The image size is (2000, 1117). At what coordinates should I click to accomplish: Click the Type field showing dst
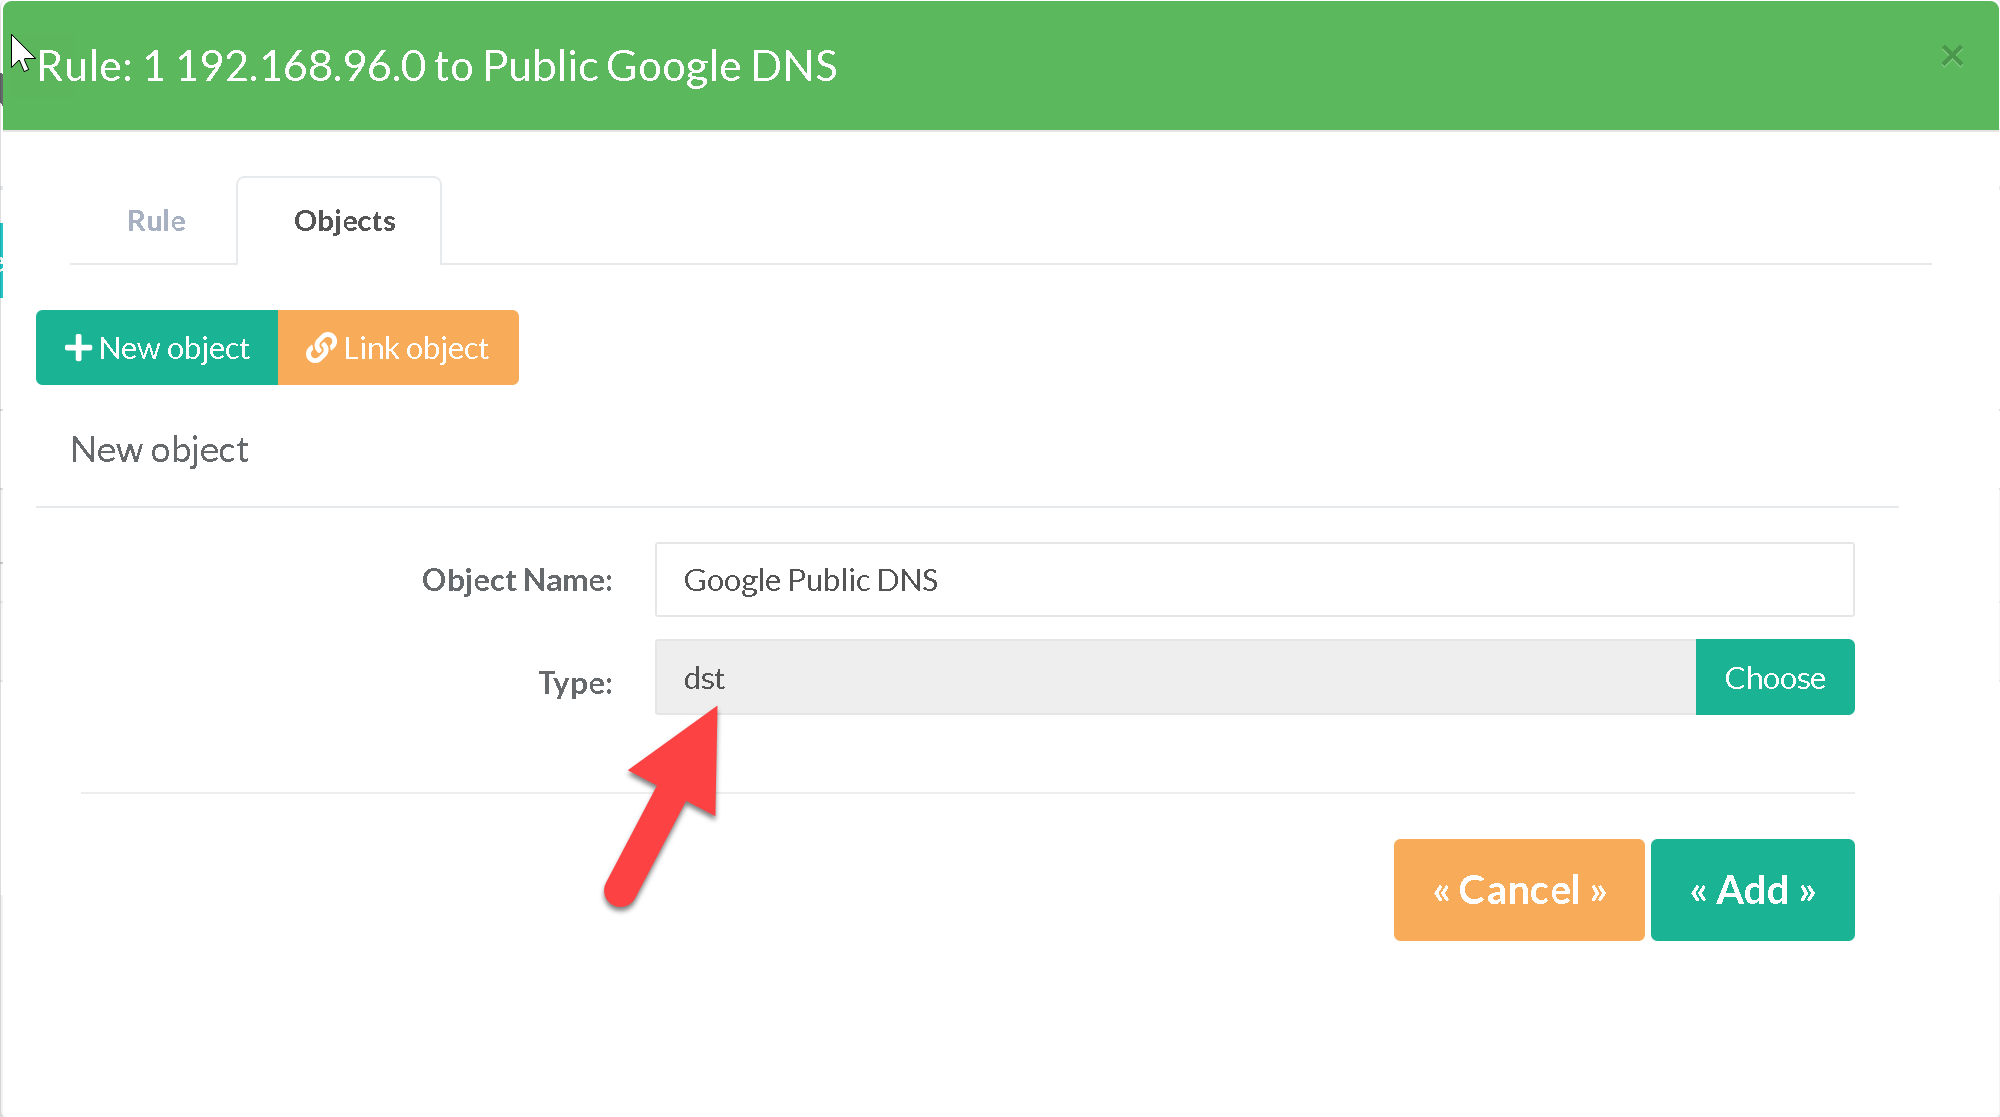pyautogui.click(x=1174, y=678)
